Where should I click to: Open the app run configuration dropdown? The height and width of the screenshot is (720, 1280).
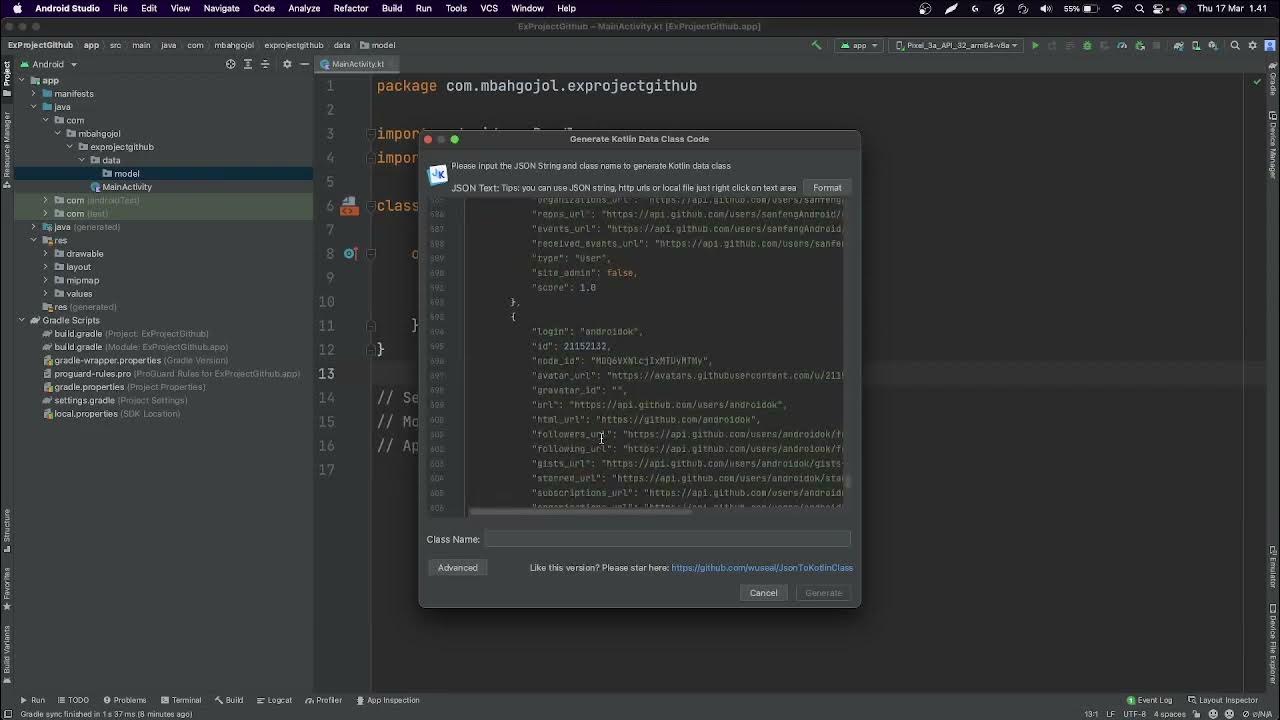click(859, 45)
